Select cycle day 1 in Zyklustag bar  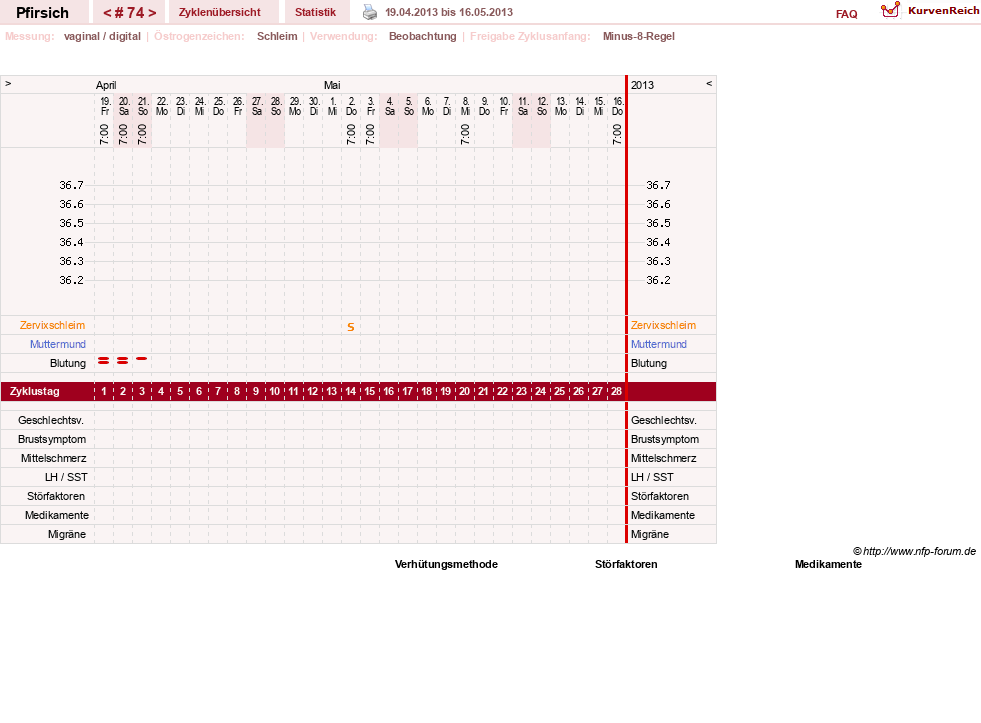104,392
